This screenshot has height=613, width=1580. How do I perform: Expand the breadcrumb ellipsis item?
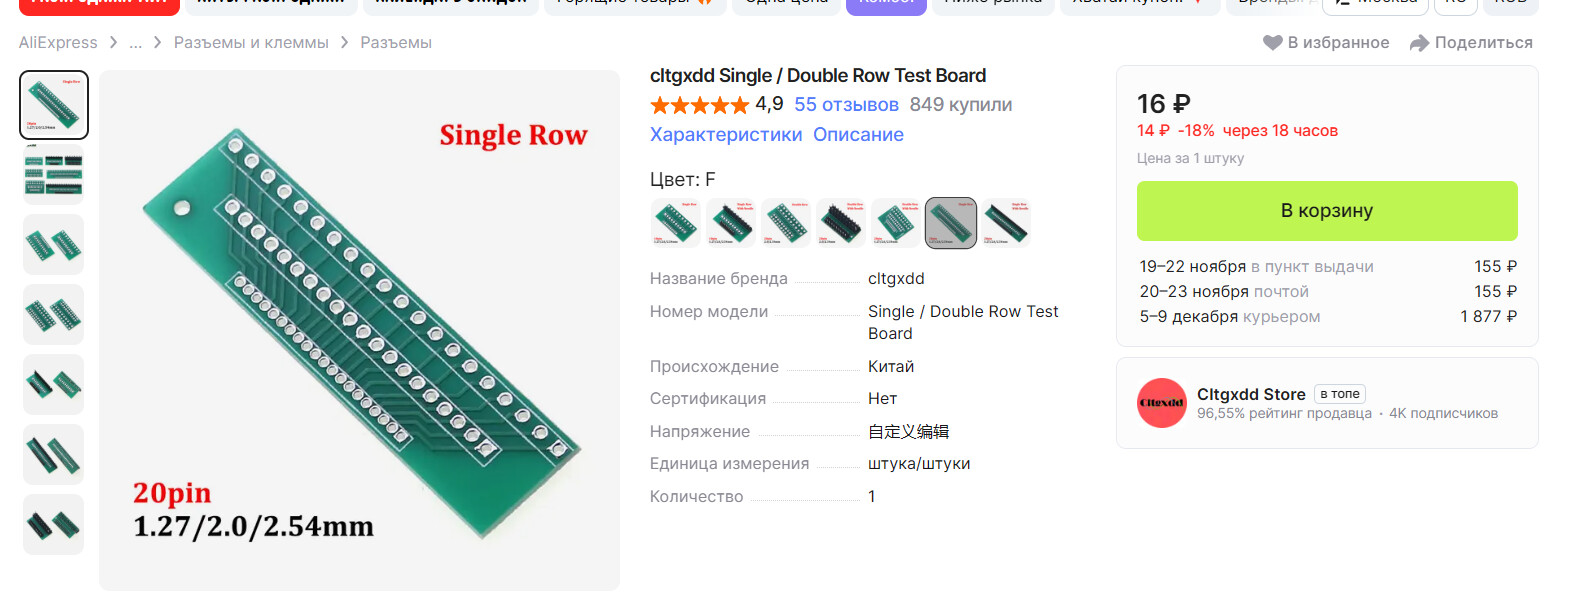135,43
